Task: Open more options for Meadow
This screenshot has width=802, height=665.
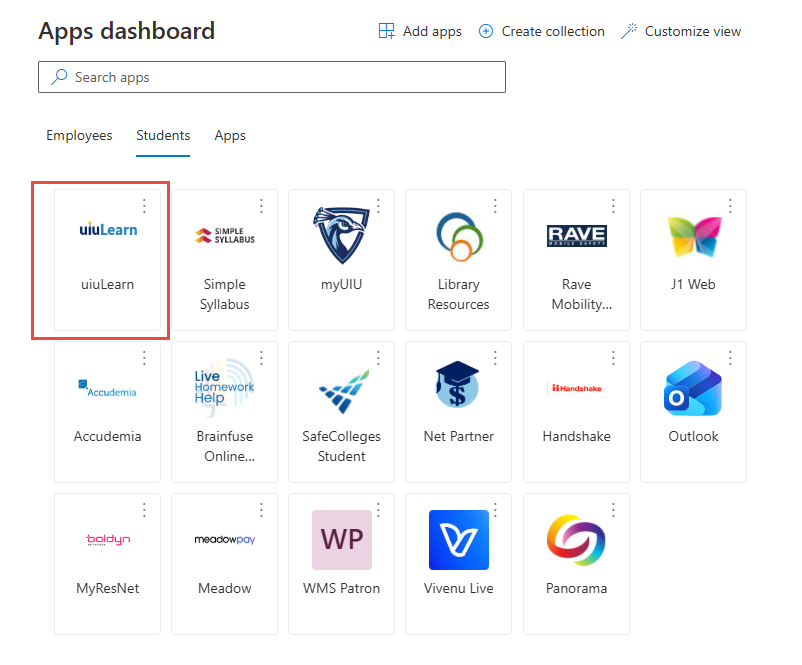Action: point(261,509)
